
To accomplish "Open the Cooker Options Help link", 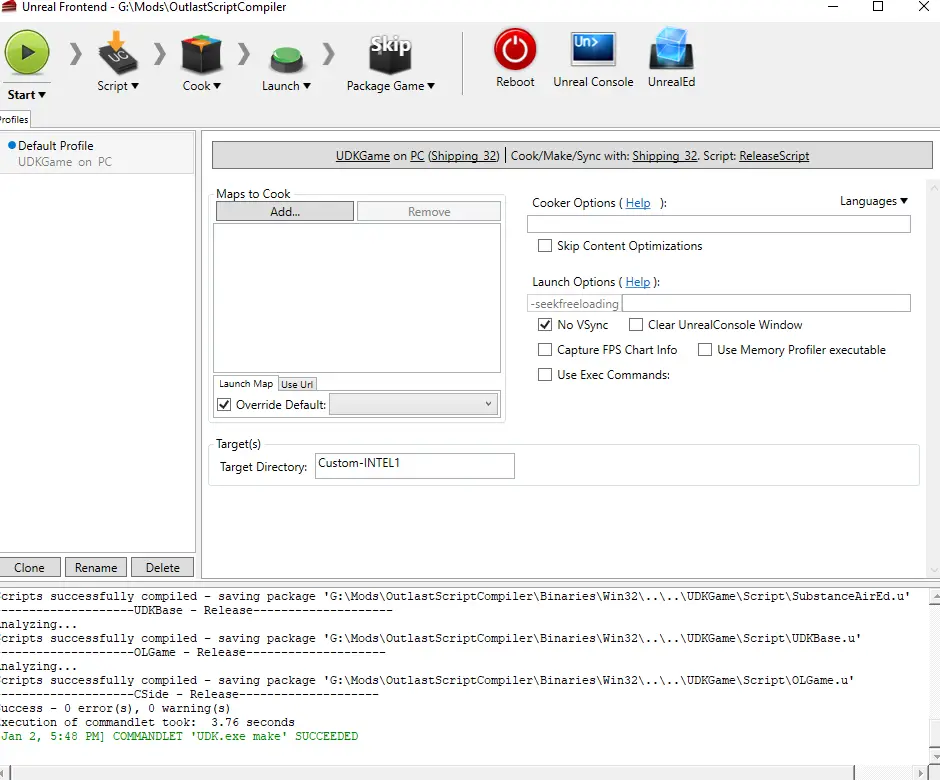I will coord(638,203).
